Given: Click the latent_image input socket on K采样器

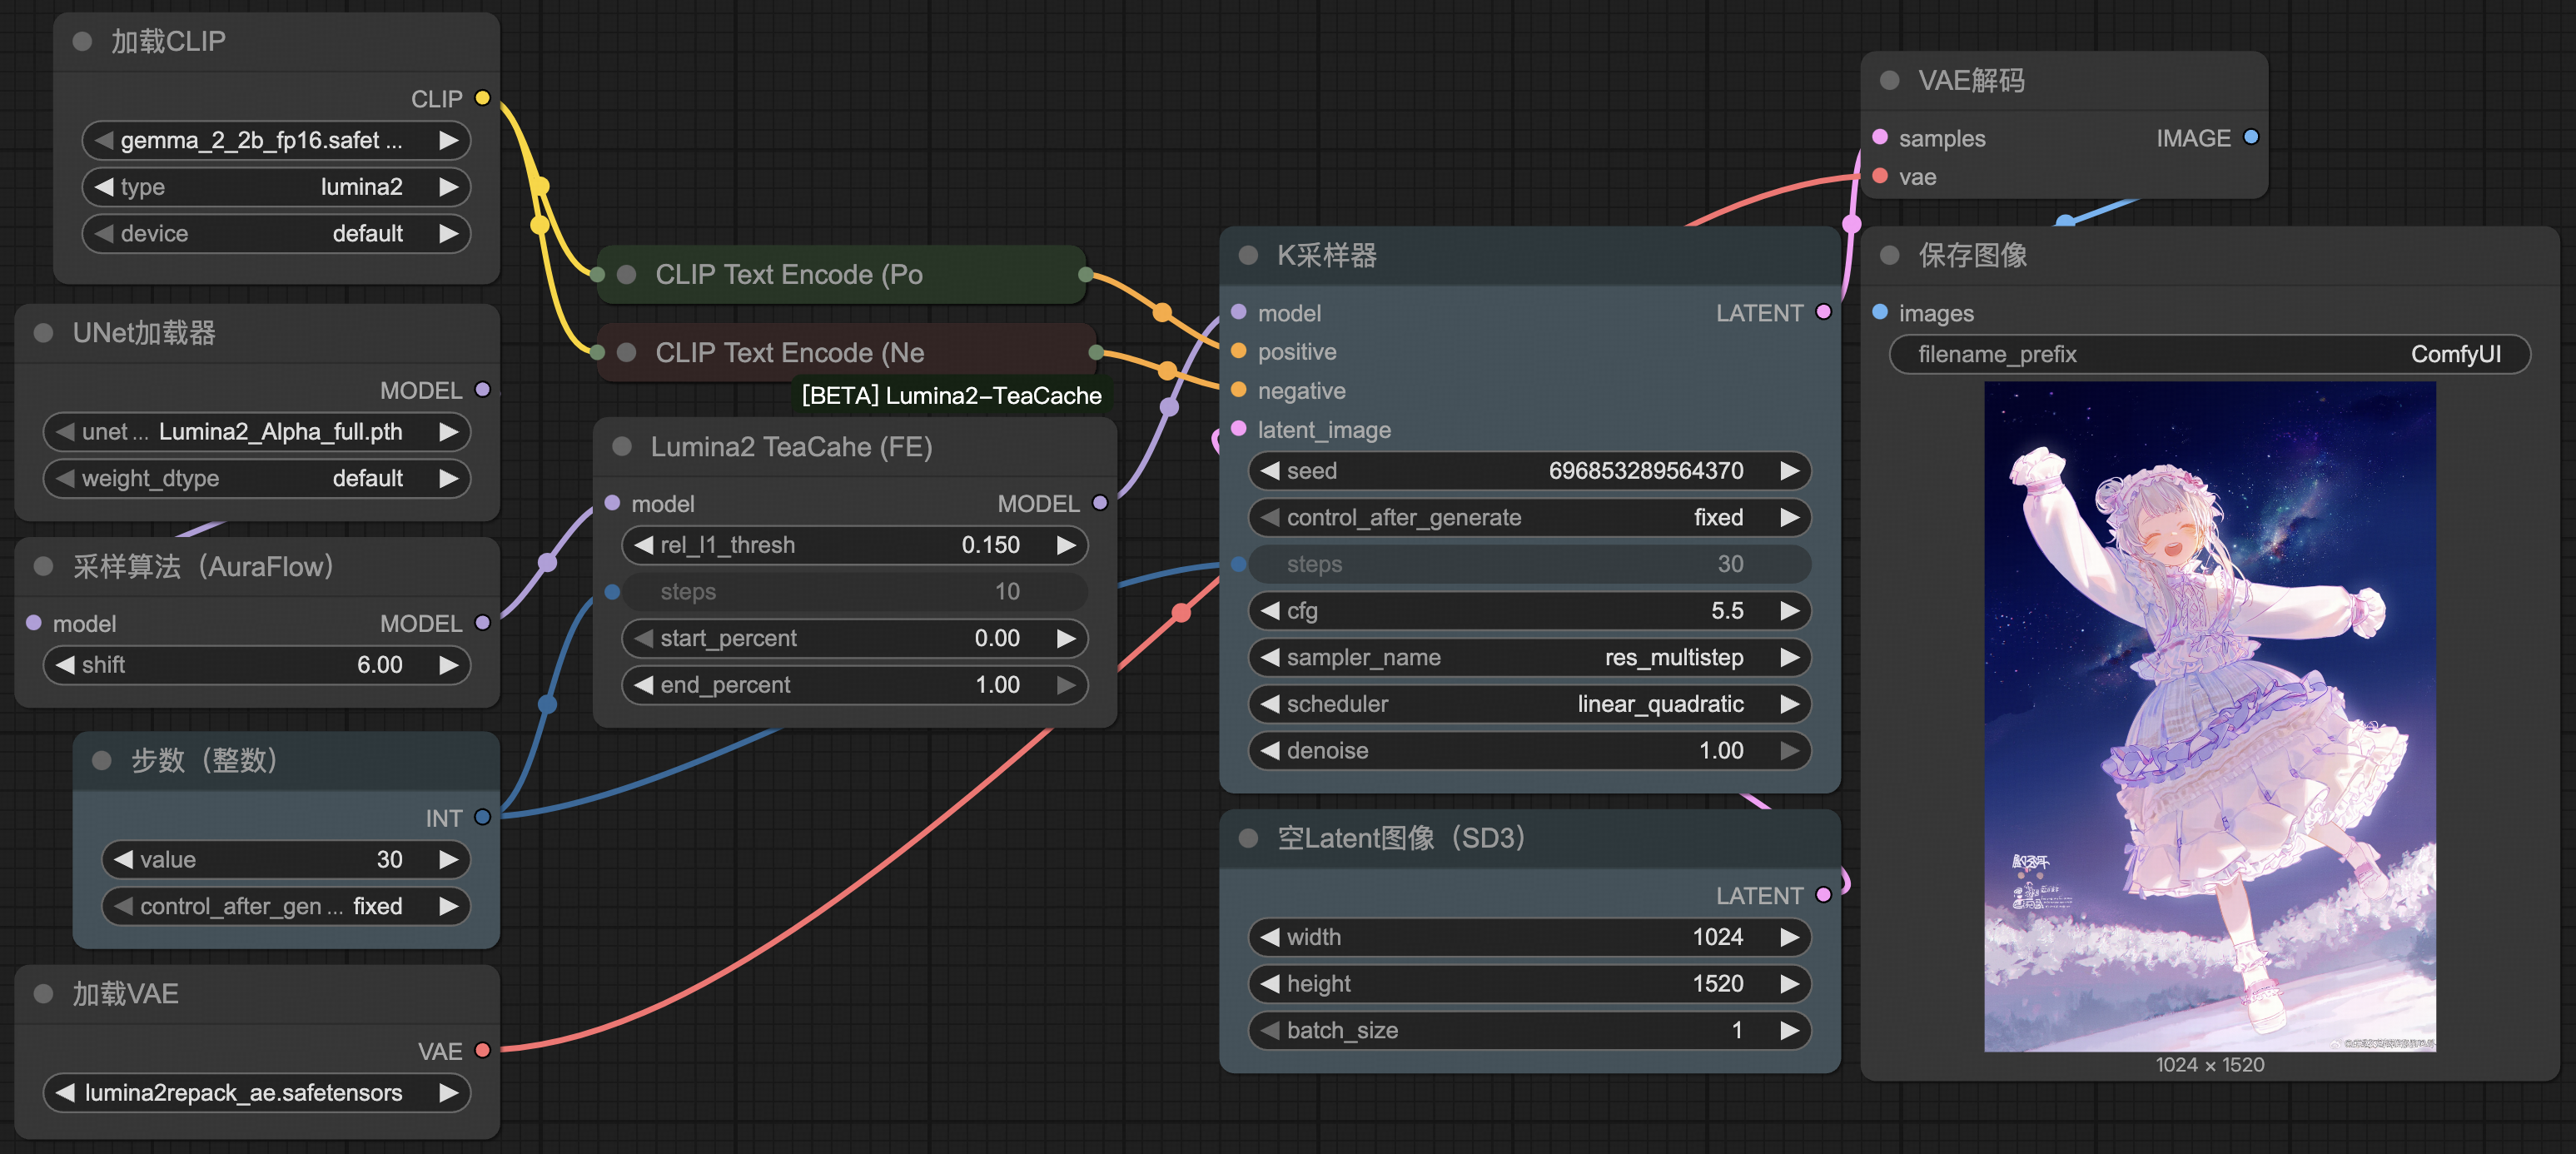Looking at the screenshot, I should pyautogui.click(x=1239, y=429).
